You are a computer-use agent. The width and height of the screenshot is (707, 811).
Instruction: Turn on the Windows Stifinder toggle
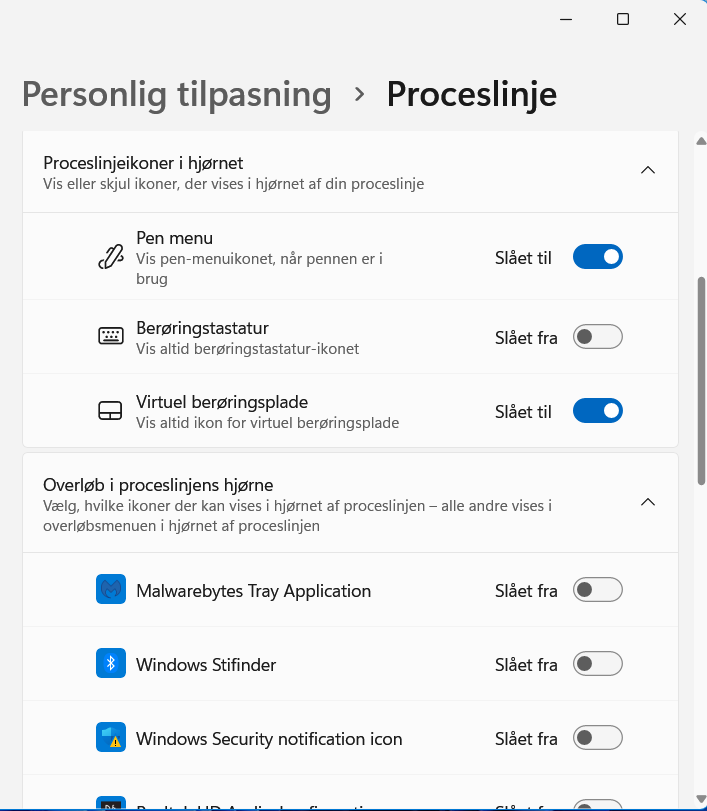597,663
